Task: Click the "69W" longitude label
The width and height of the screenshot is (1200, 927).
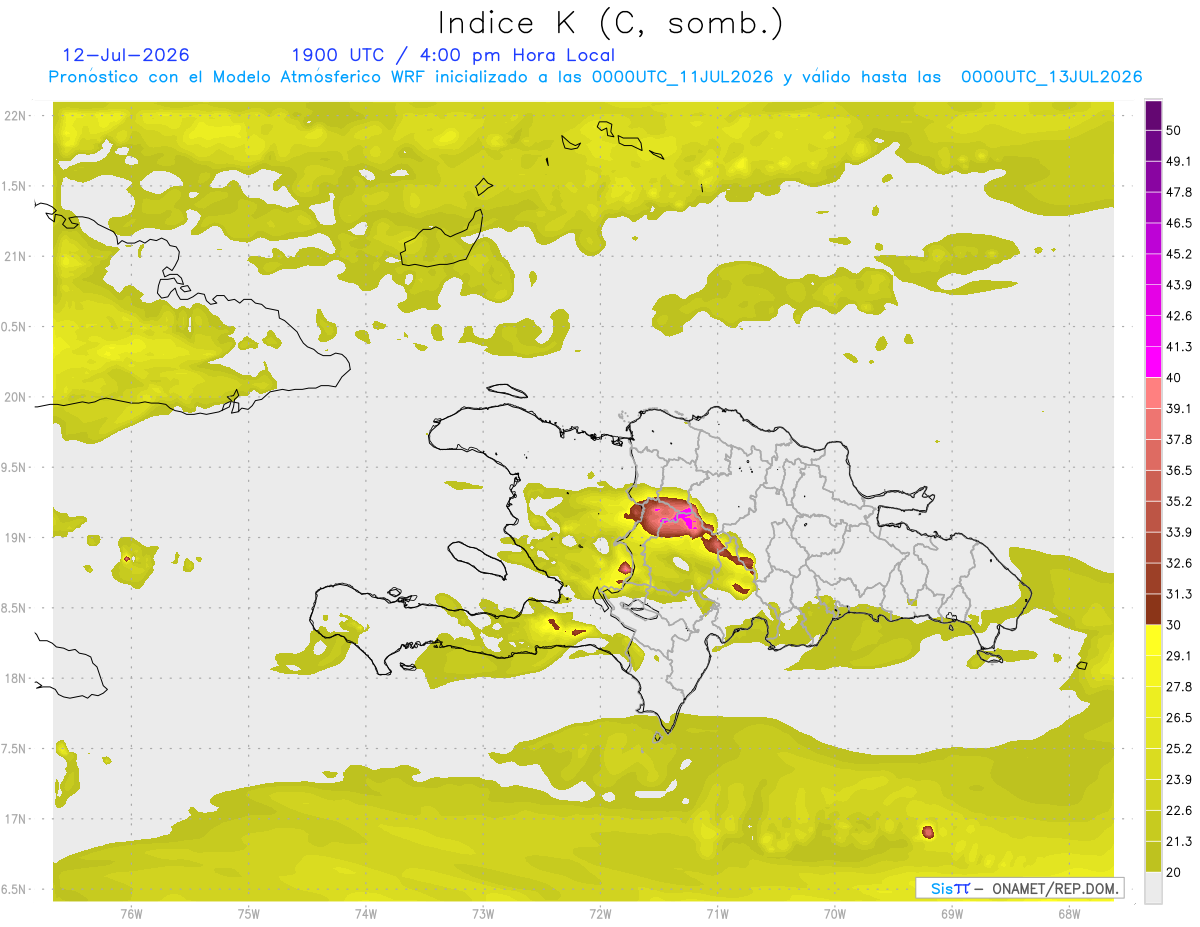Action: click(x=952, y=914)
